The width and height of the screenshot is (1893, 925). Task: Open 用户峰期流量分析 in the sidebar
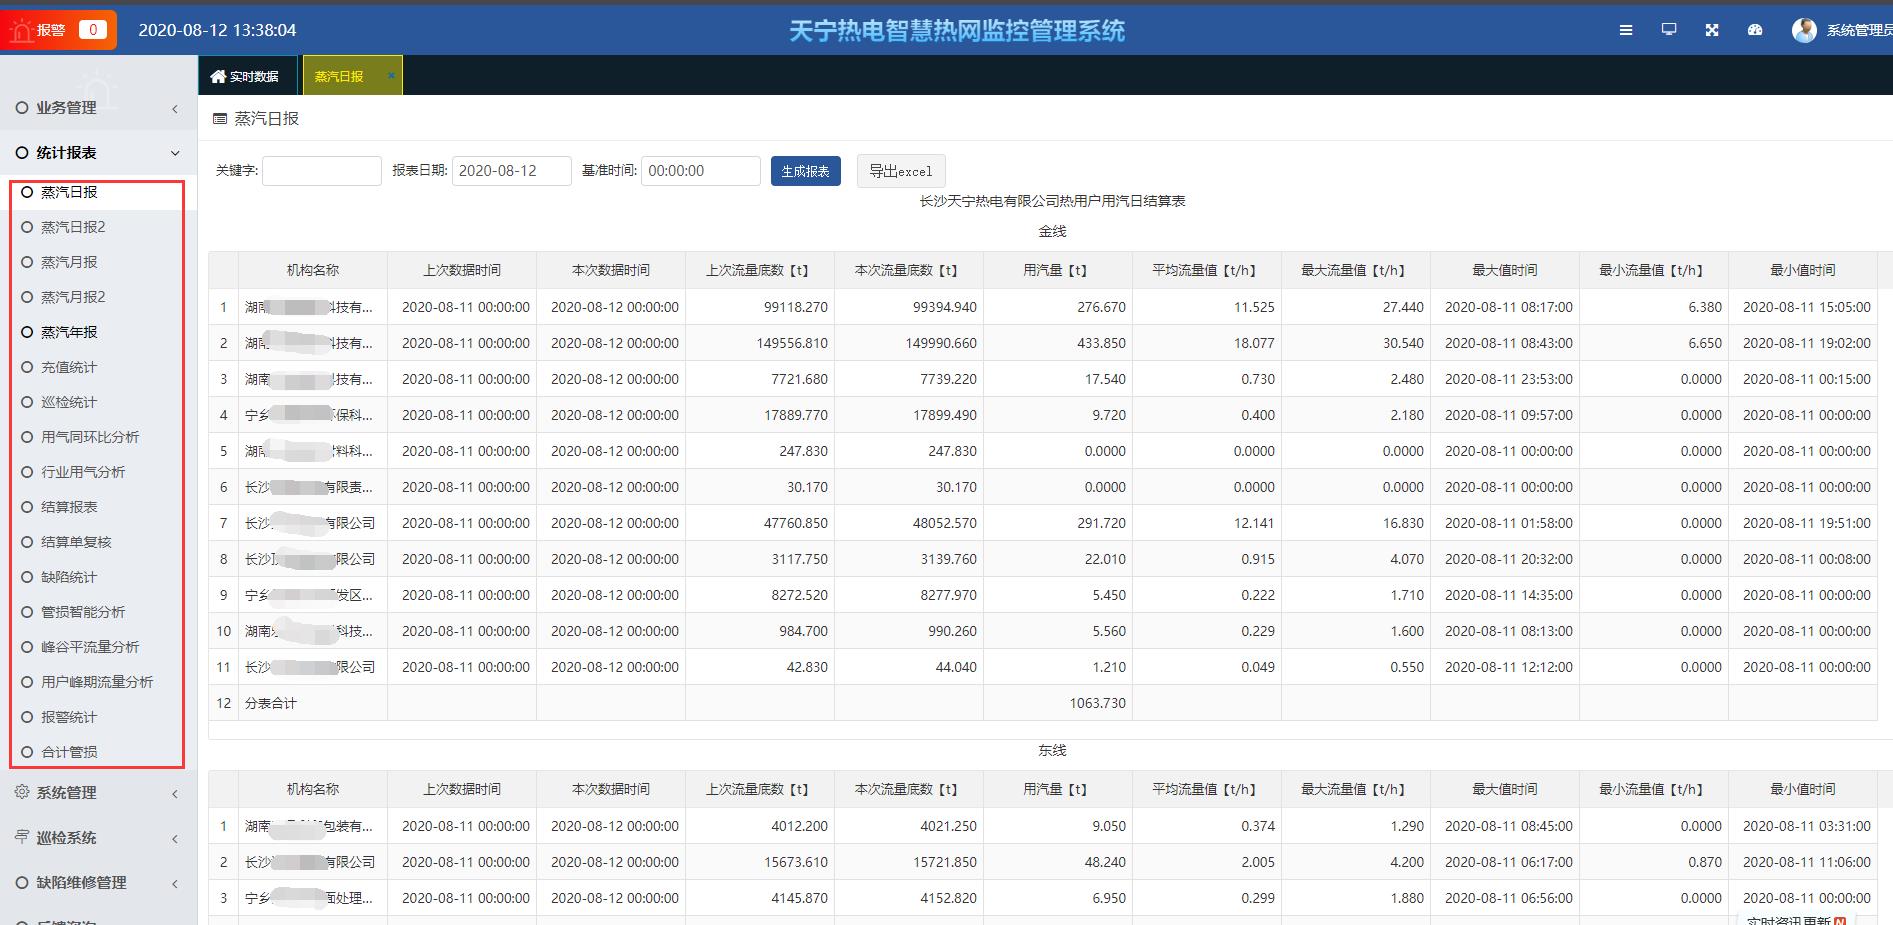[x=98, y=682]
